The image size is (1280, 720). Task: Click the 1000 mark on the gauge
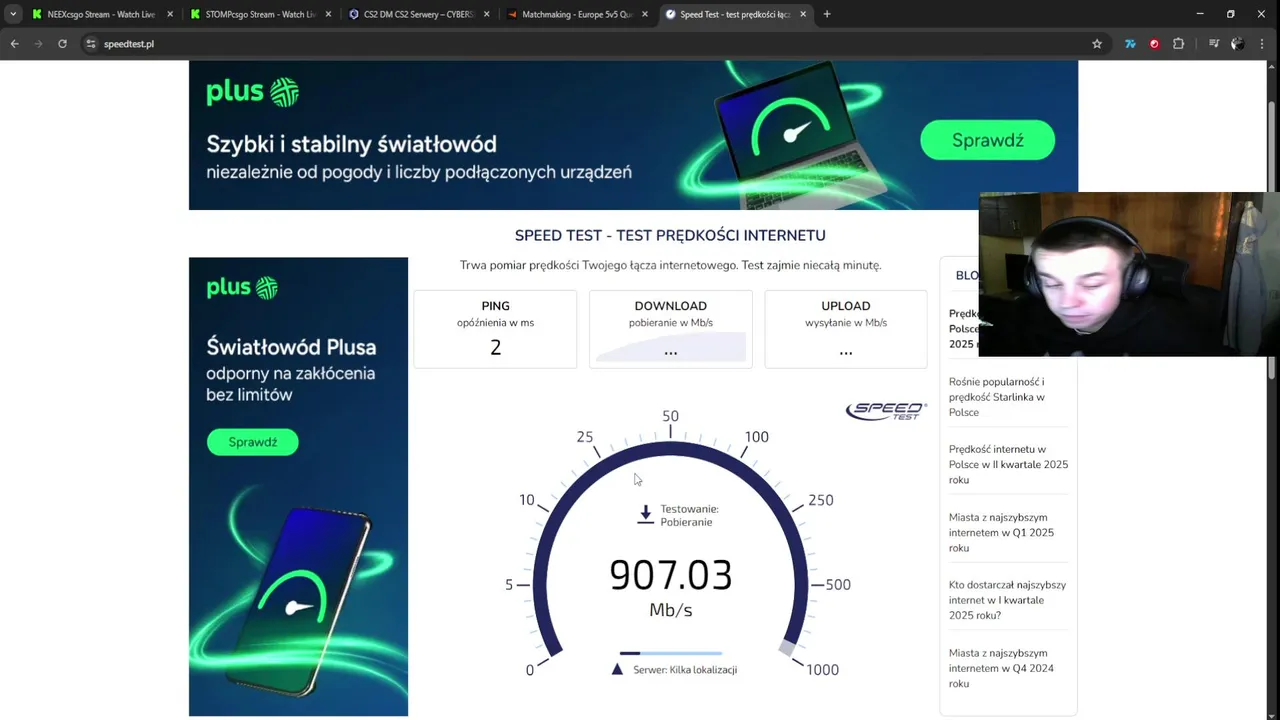tap(822, 670)
